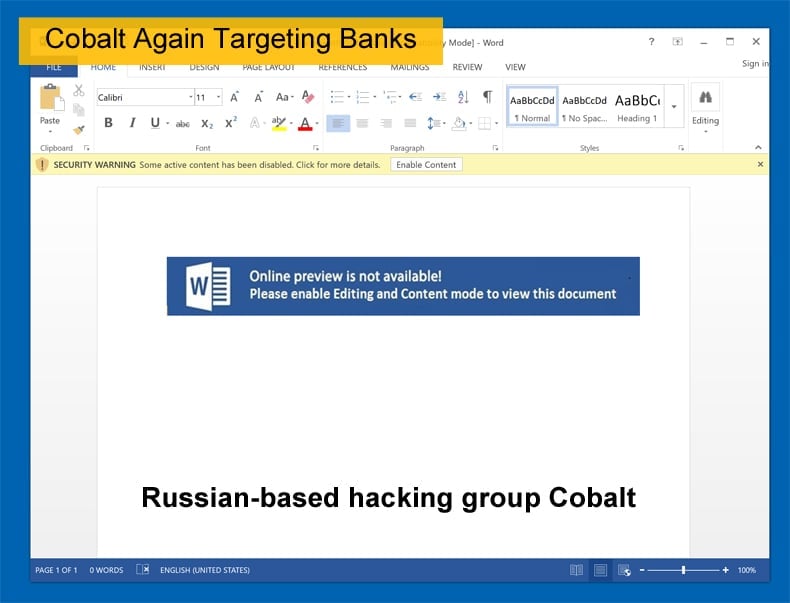Toggle Align Right
Viewport: 790px width, 603px height.
pyautogui.click(x=386, y=123)
